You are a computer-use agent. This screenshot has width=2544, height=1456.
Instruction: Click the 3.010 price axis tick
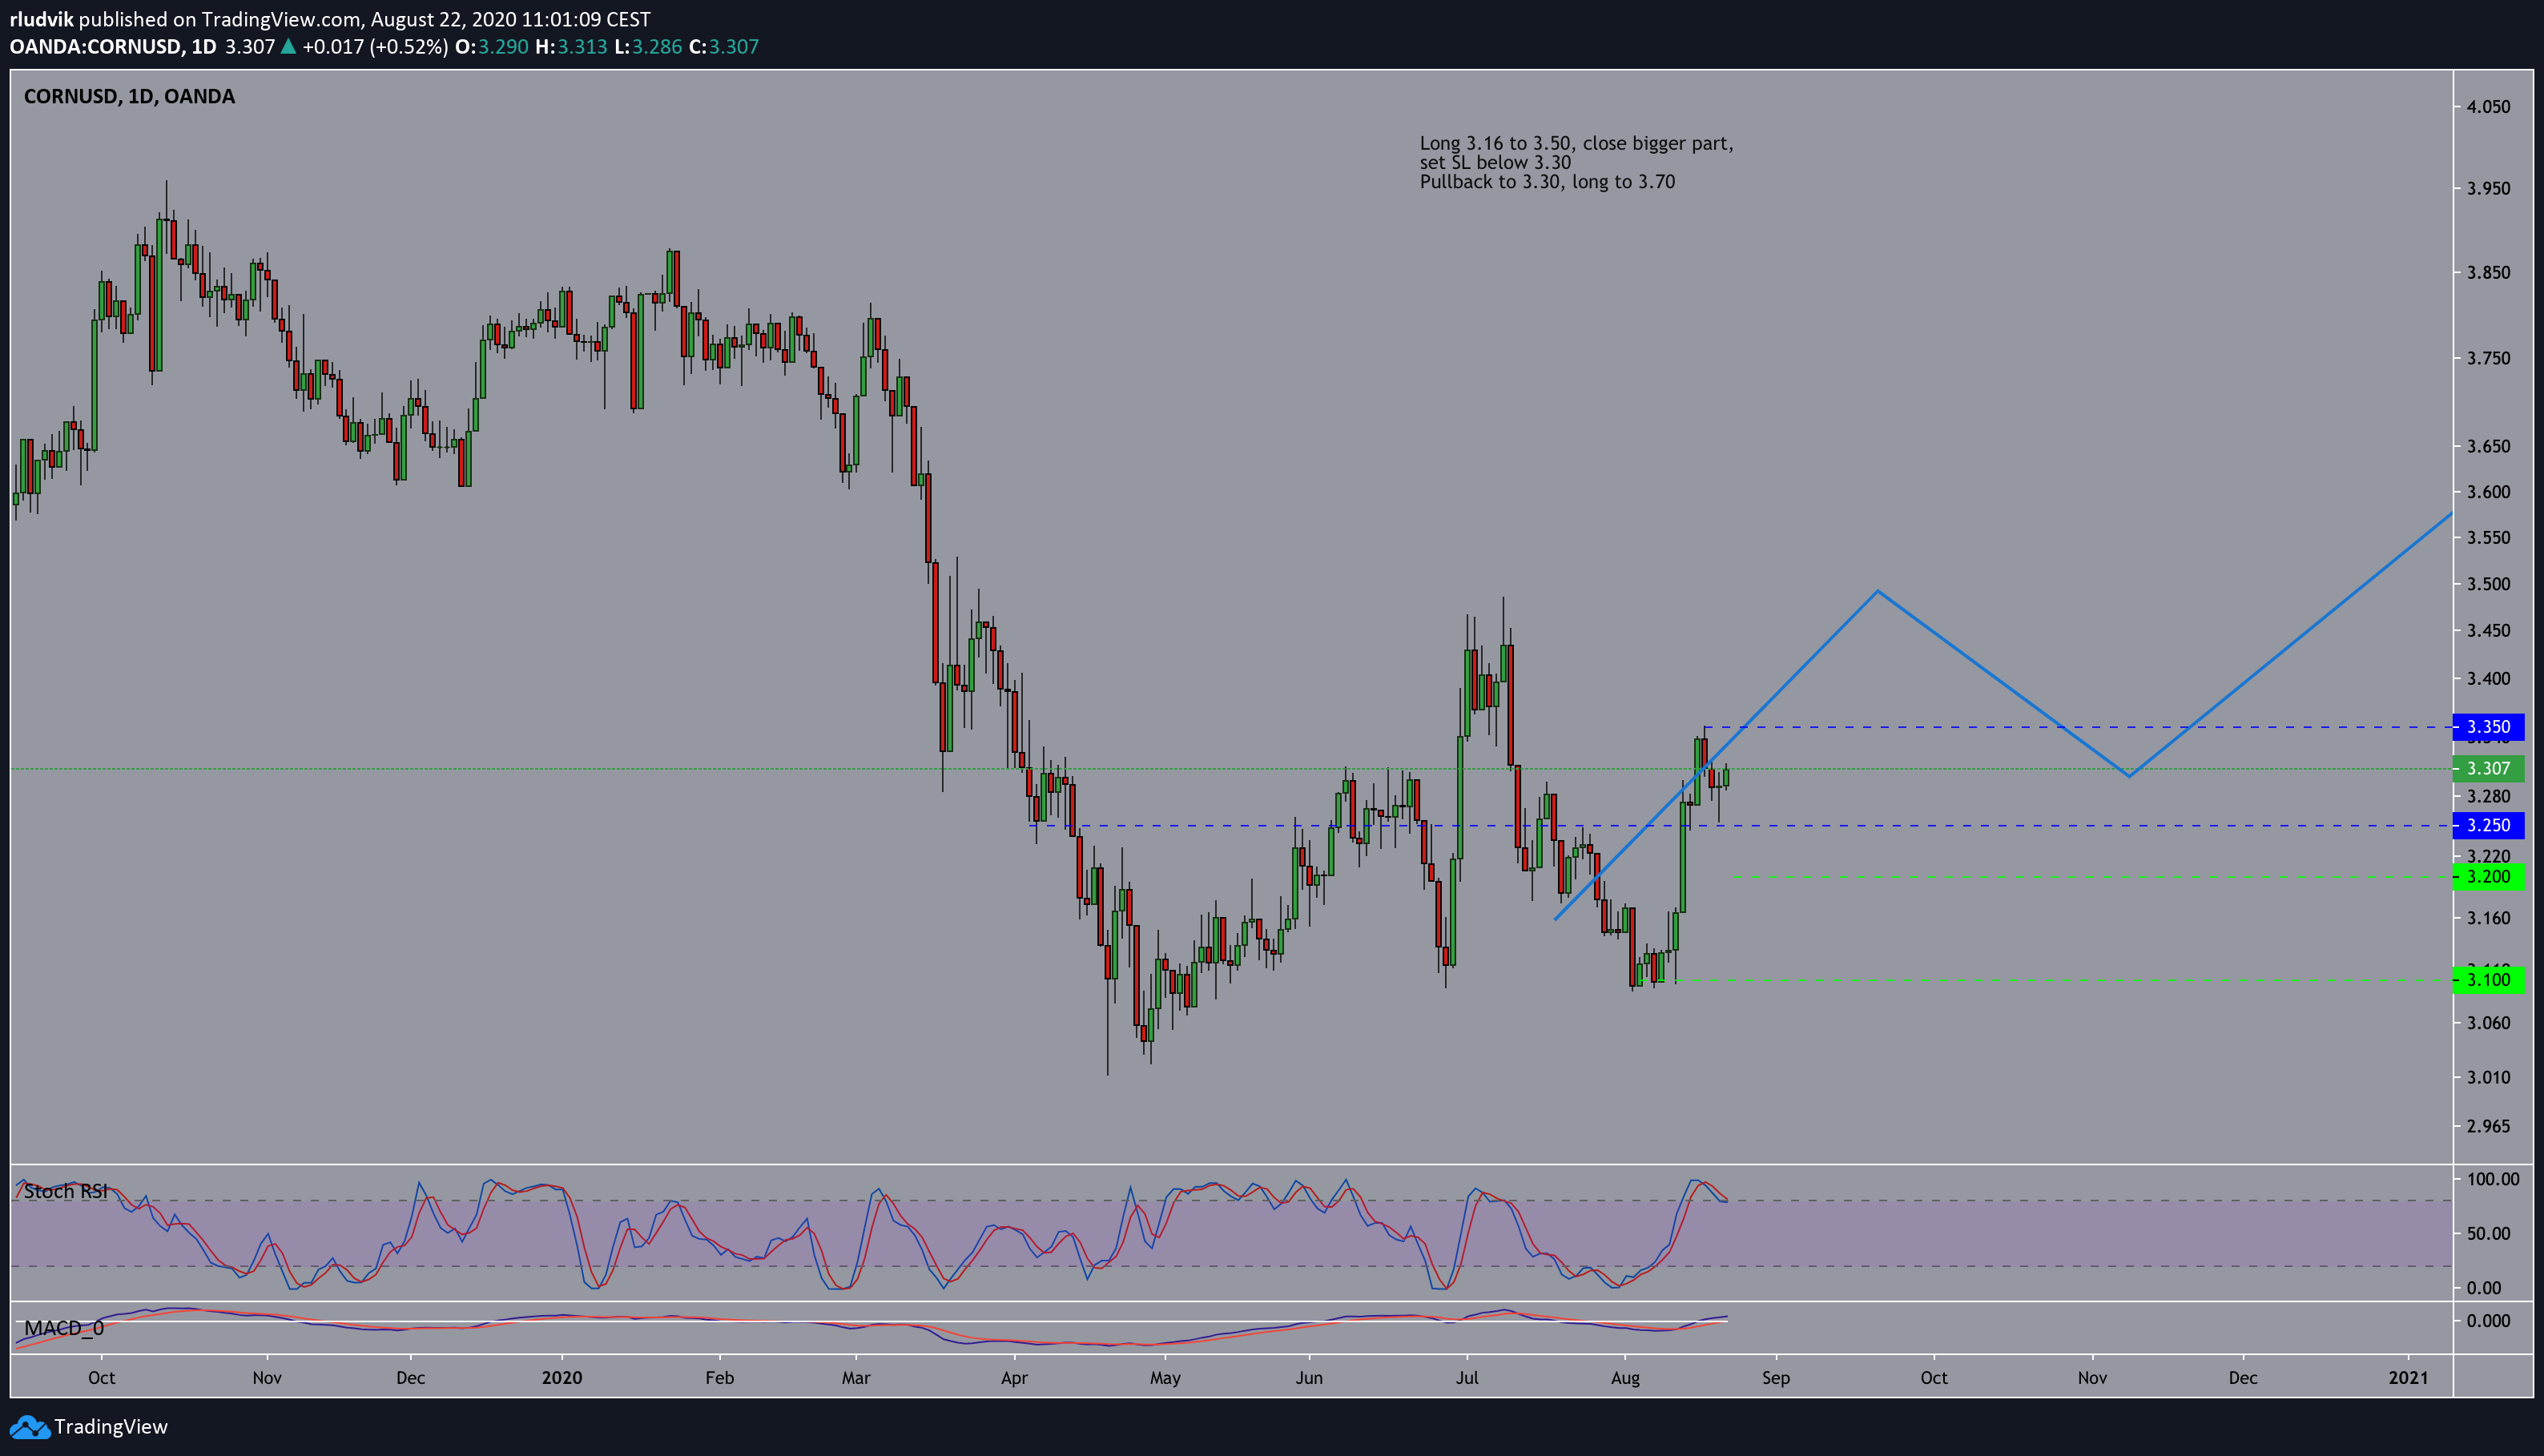click(2488, 1078)
